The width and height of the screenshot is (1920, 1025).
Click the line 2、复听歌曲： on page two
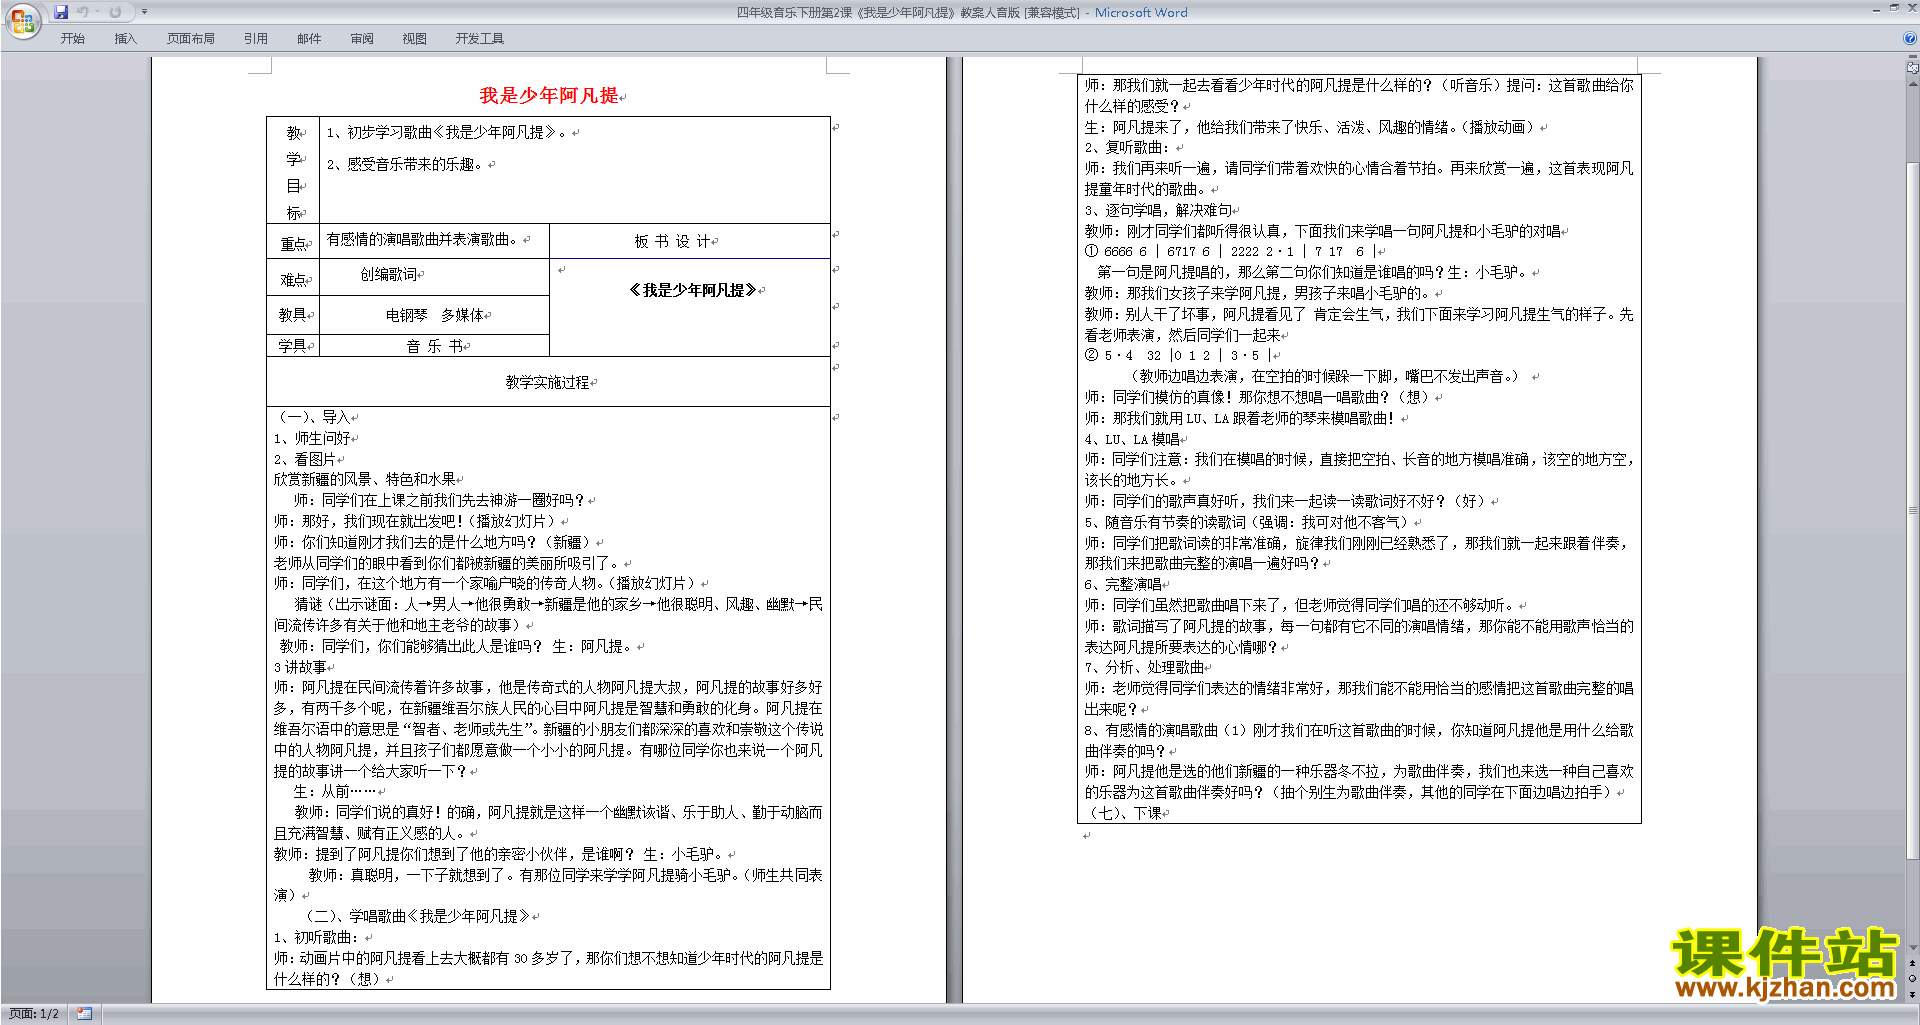[x=1127, y=147]
